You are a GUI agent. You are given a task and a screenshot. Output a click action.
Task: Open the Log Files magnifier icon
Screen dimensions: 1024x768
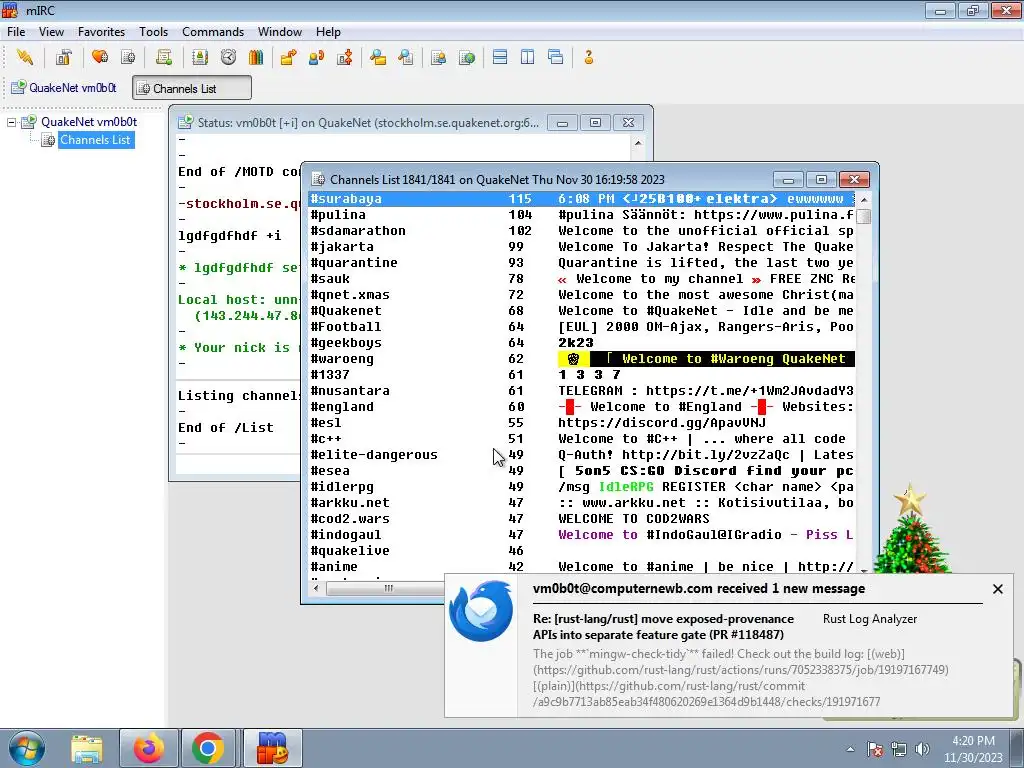[x=406, y=57]
